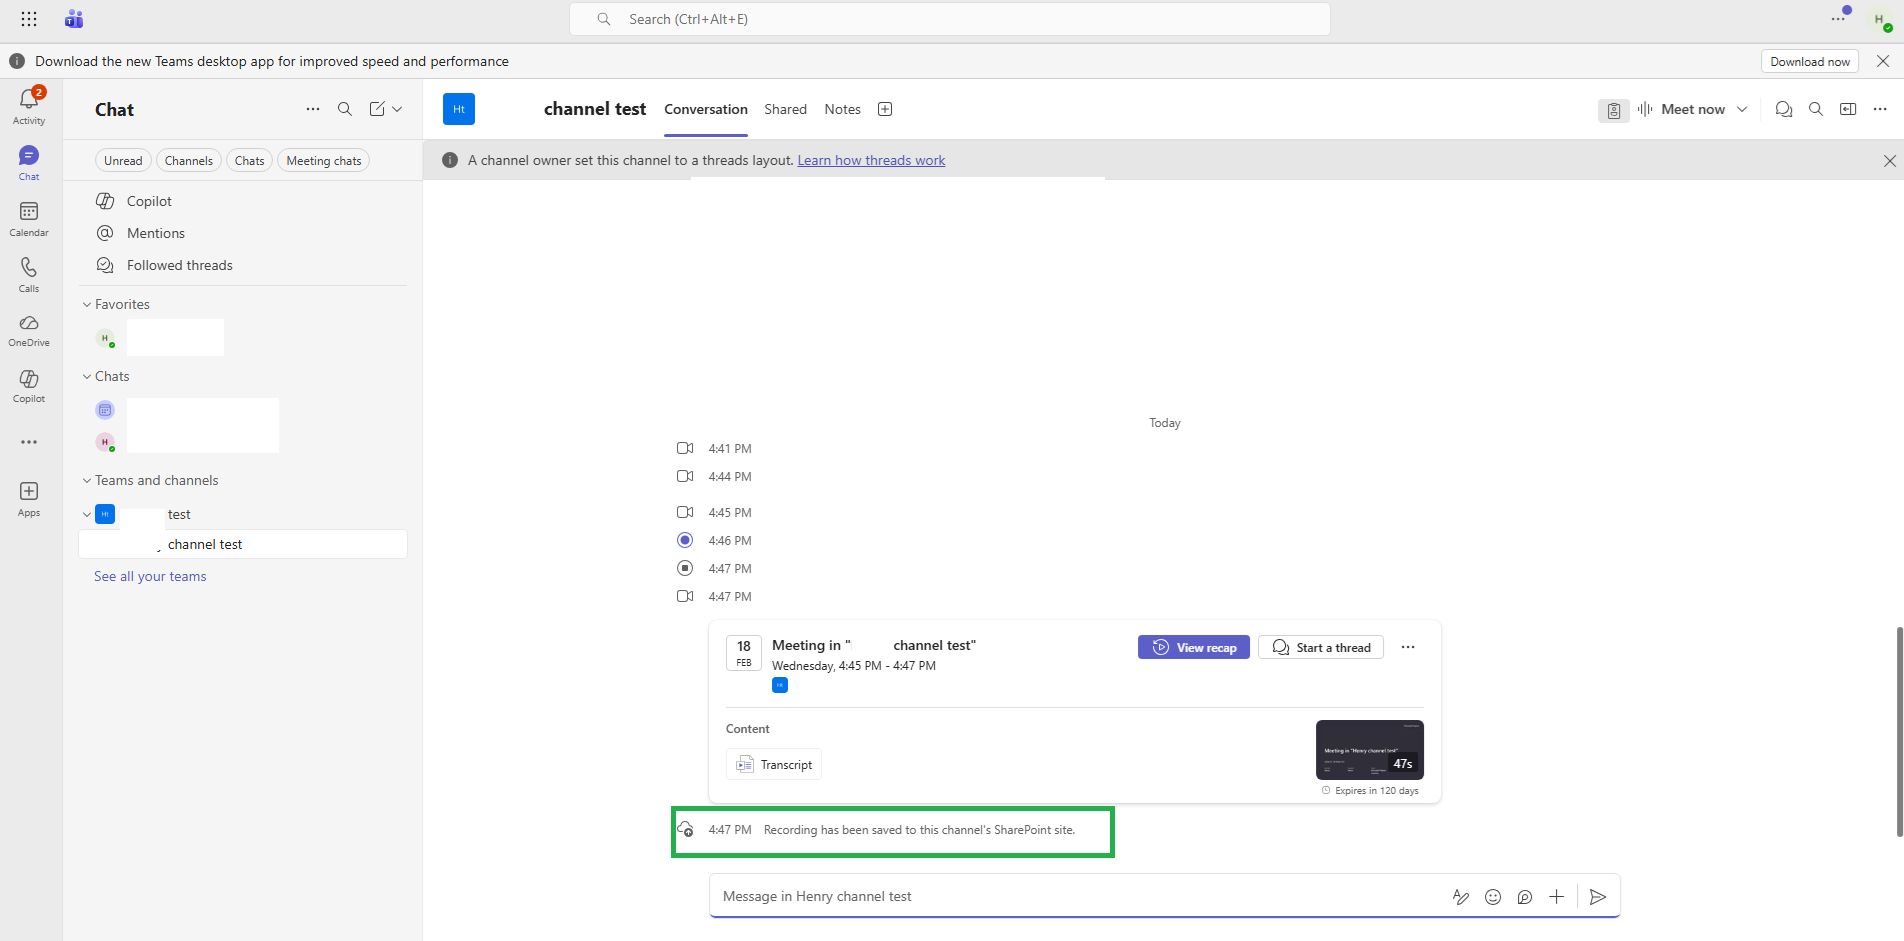Open Copilot in the left rail
The image size is (1904, 941).
point(29,386)
